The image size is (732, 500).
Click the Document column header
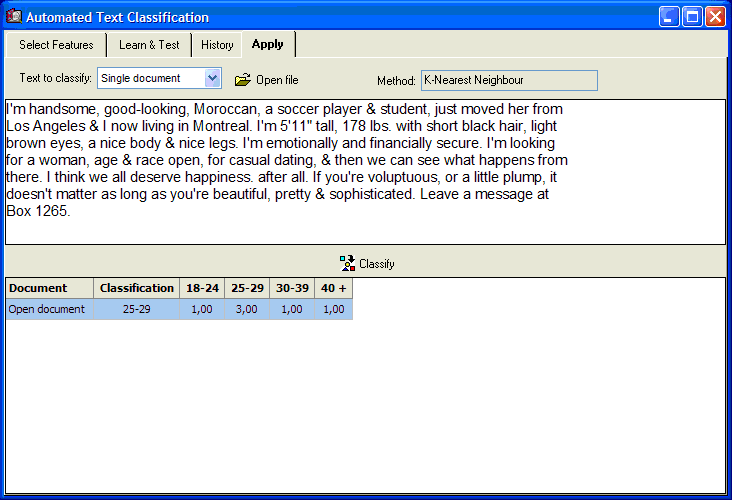pyautogui.click(x=50, y=288)
